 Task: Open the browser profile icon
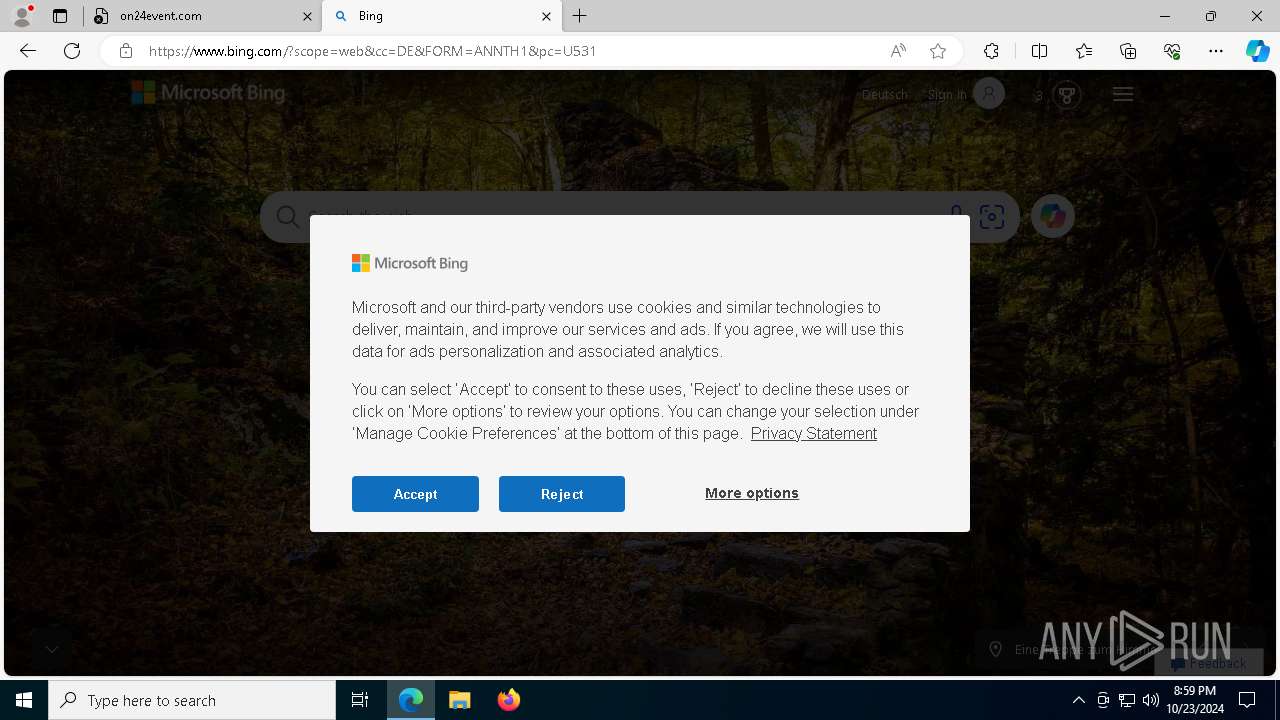pyautogui.click(x=21, y=16)
